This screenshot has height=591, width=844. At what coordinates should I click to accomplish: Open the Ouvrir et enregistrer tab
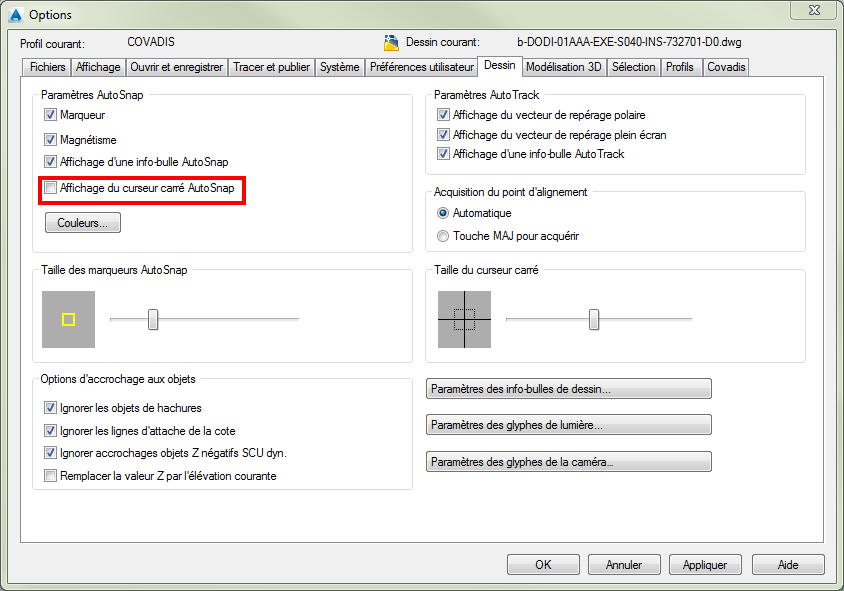pyautogui.click(x=177, y=67)
